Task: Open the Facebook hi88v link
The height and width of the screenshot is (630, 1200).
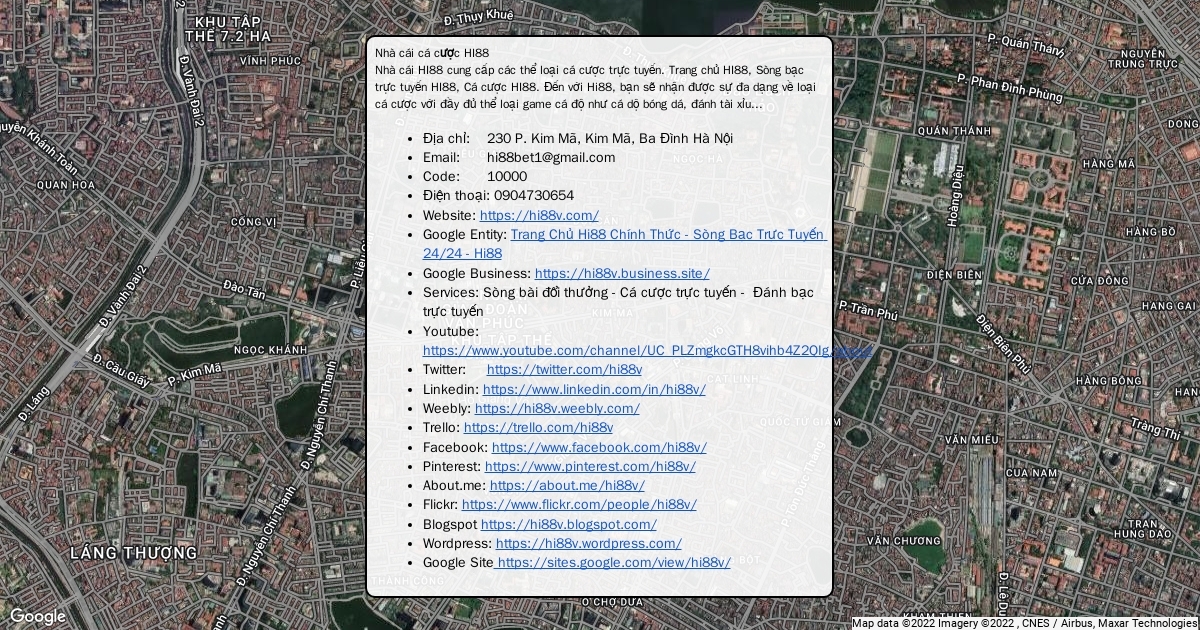Action: click(x=599, y=447)
